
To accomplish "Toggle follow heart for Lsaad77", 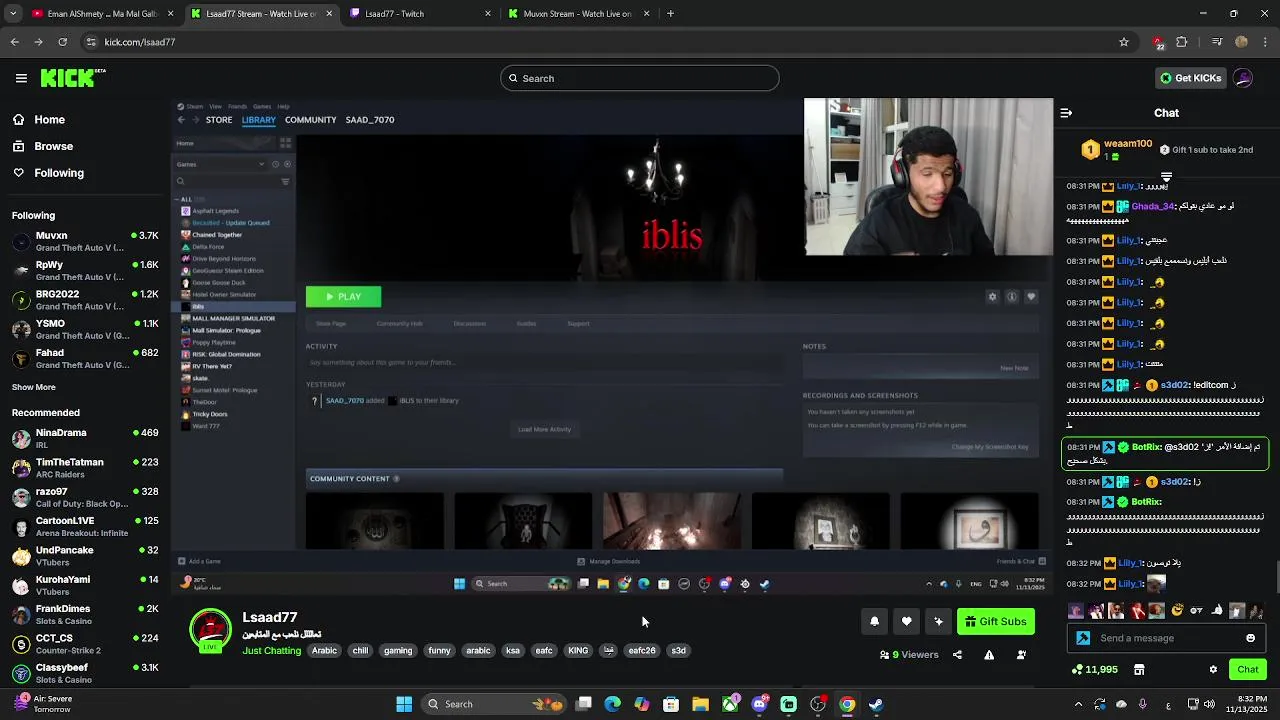I will pos(906,622).
